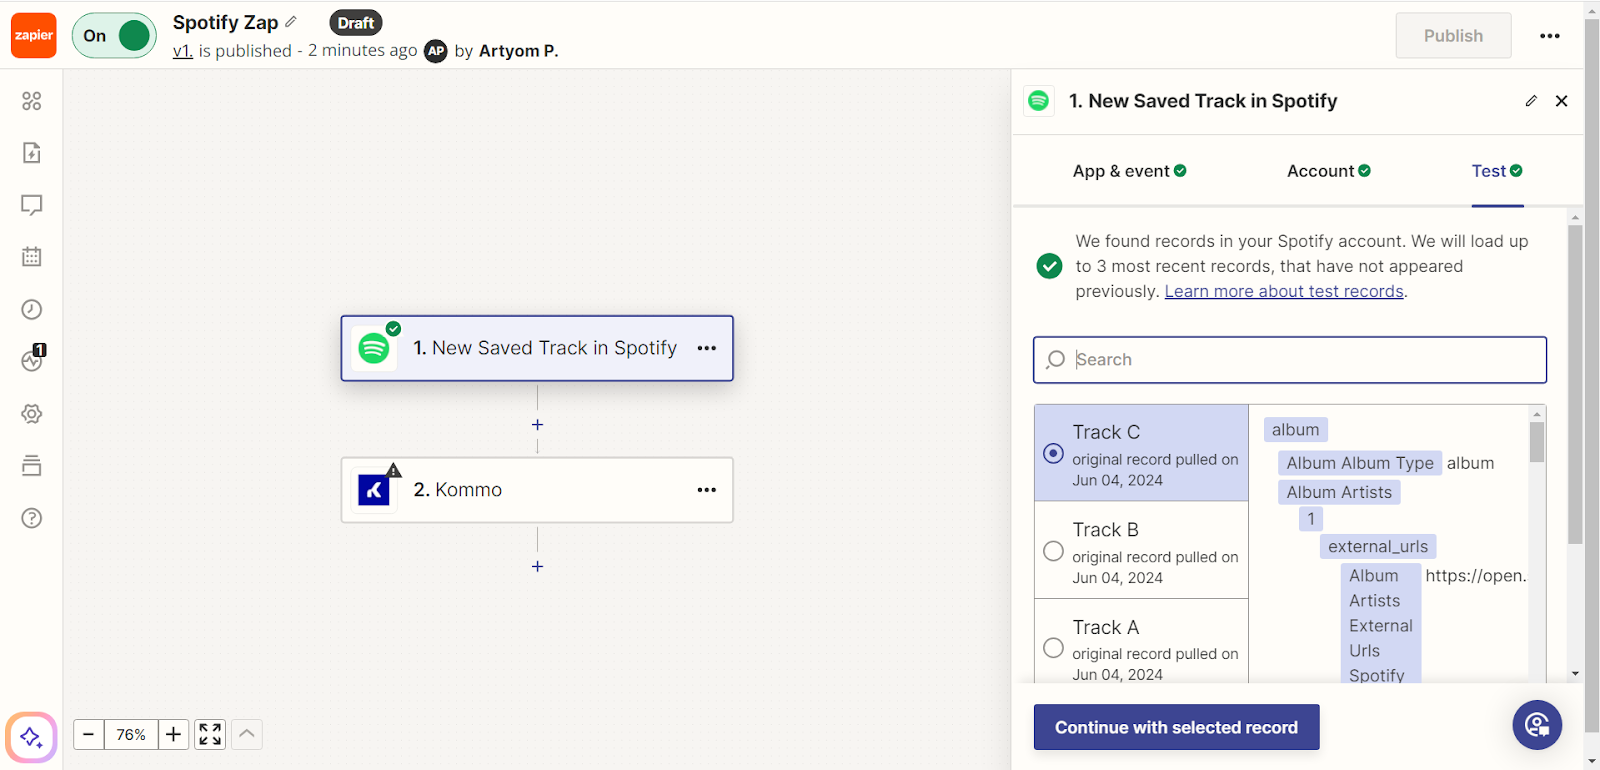Click the Album Artists tag

point(1339,492)
